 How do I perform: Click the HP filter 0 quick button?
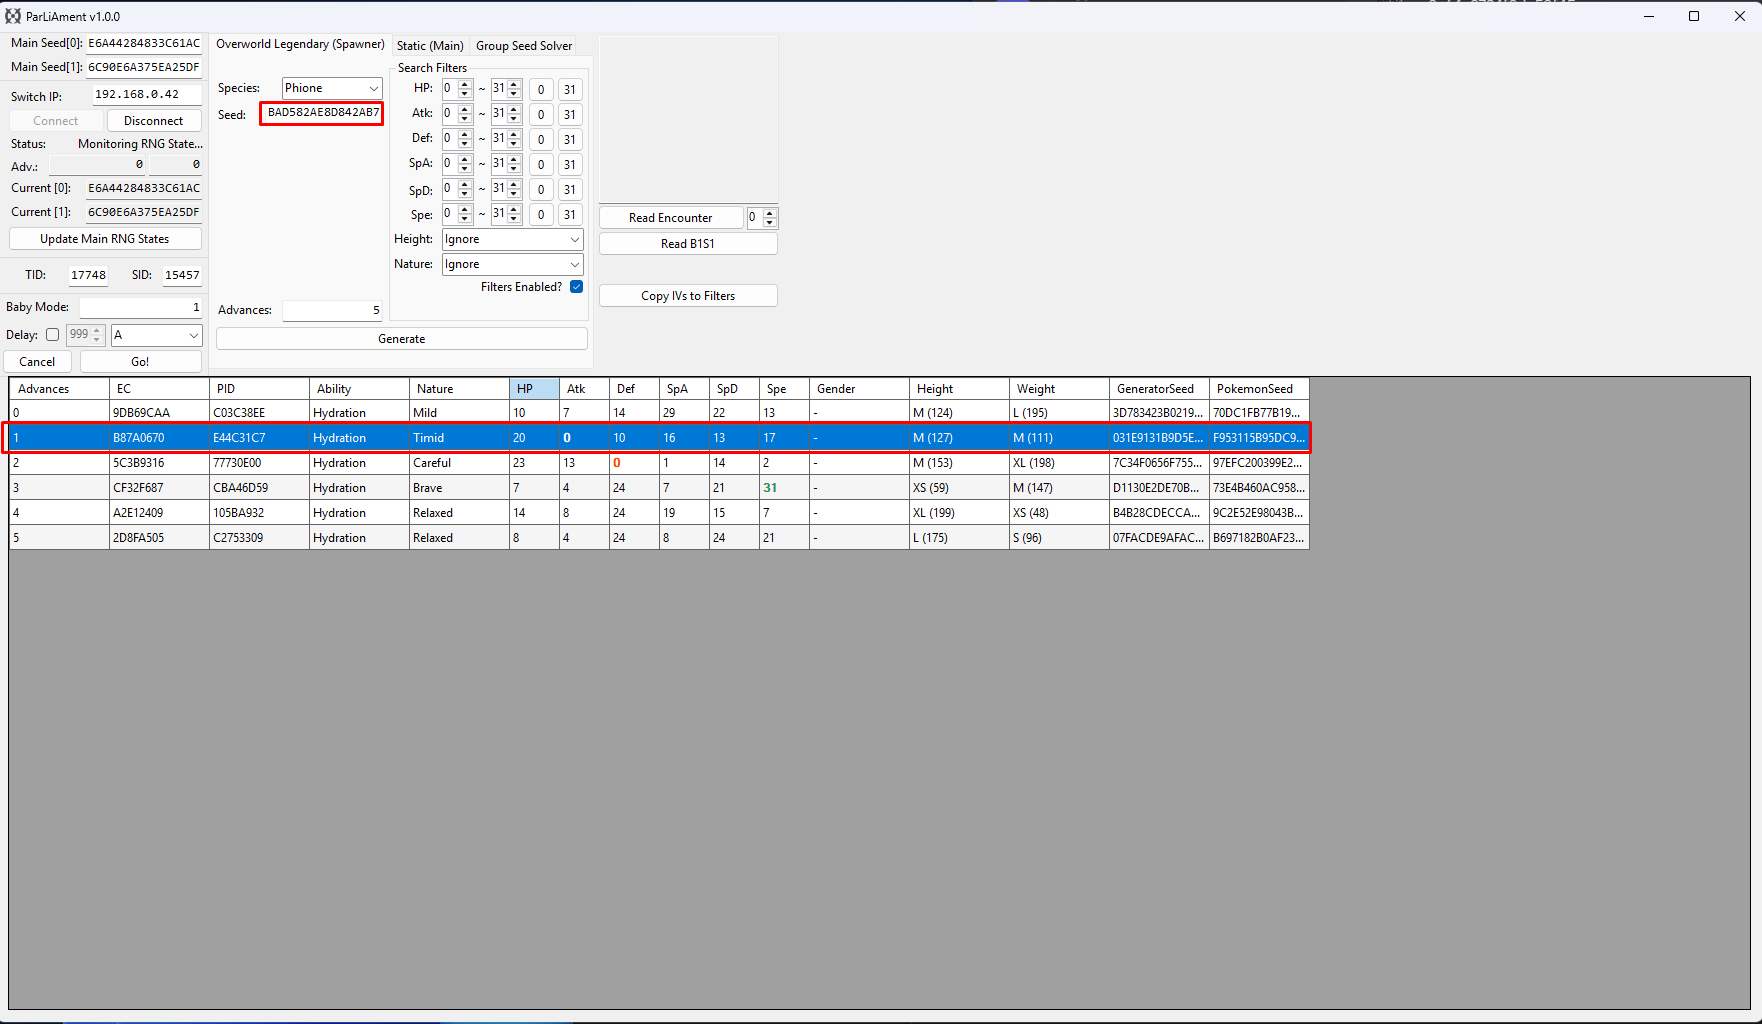[541, 90]
